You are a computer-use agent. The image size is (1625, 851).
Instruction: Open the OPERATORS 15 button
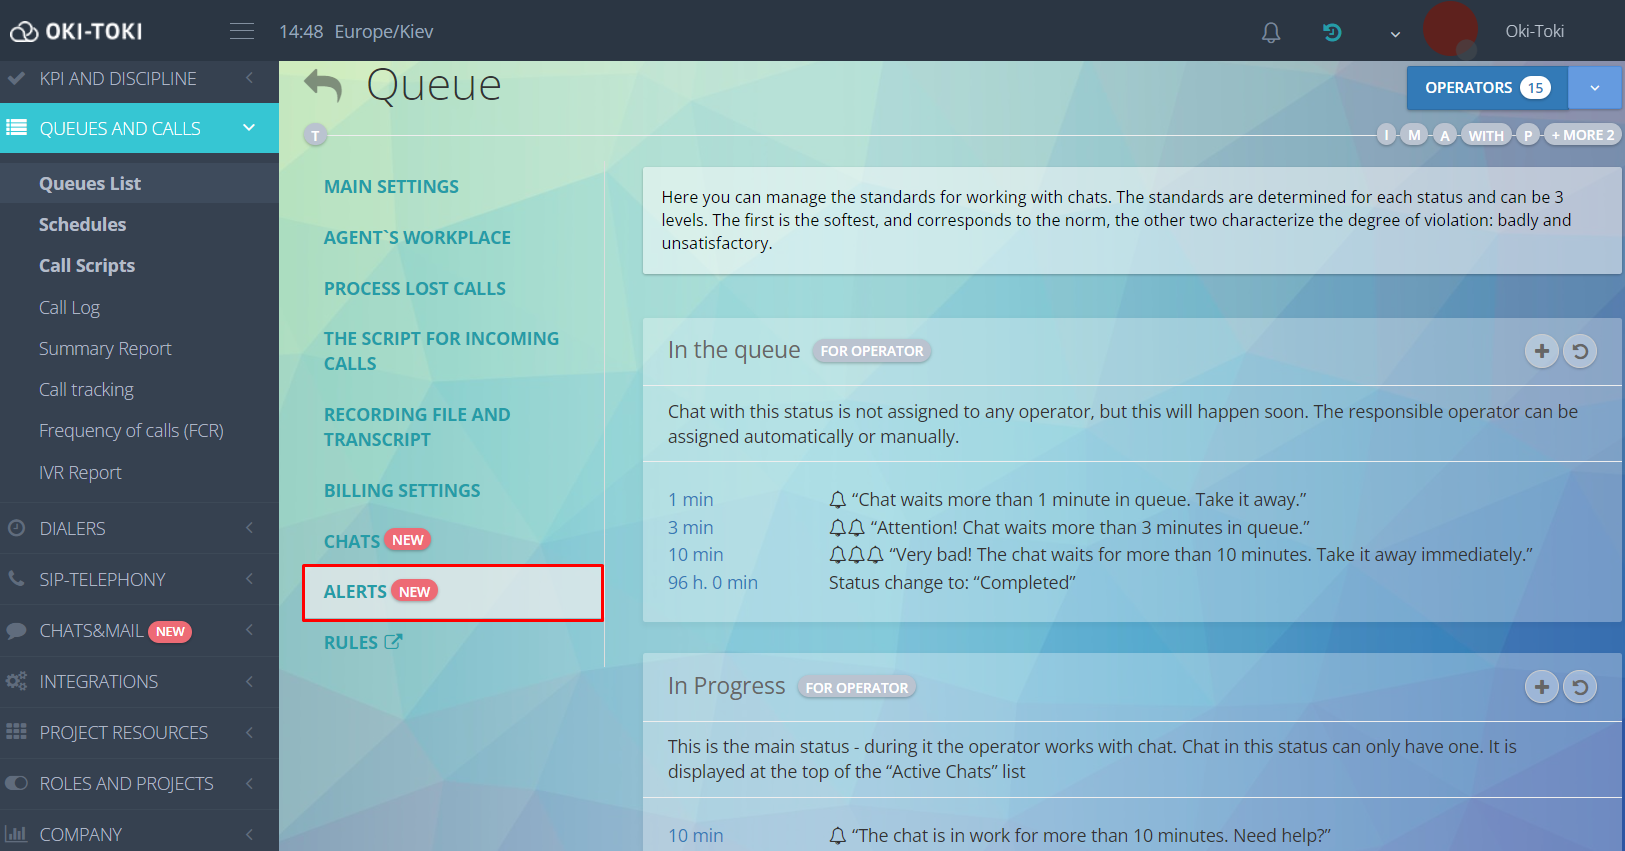[x=1487, y=88]
